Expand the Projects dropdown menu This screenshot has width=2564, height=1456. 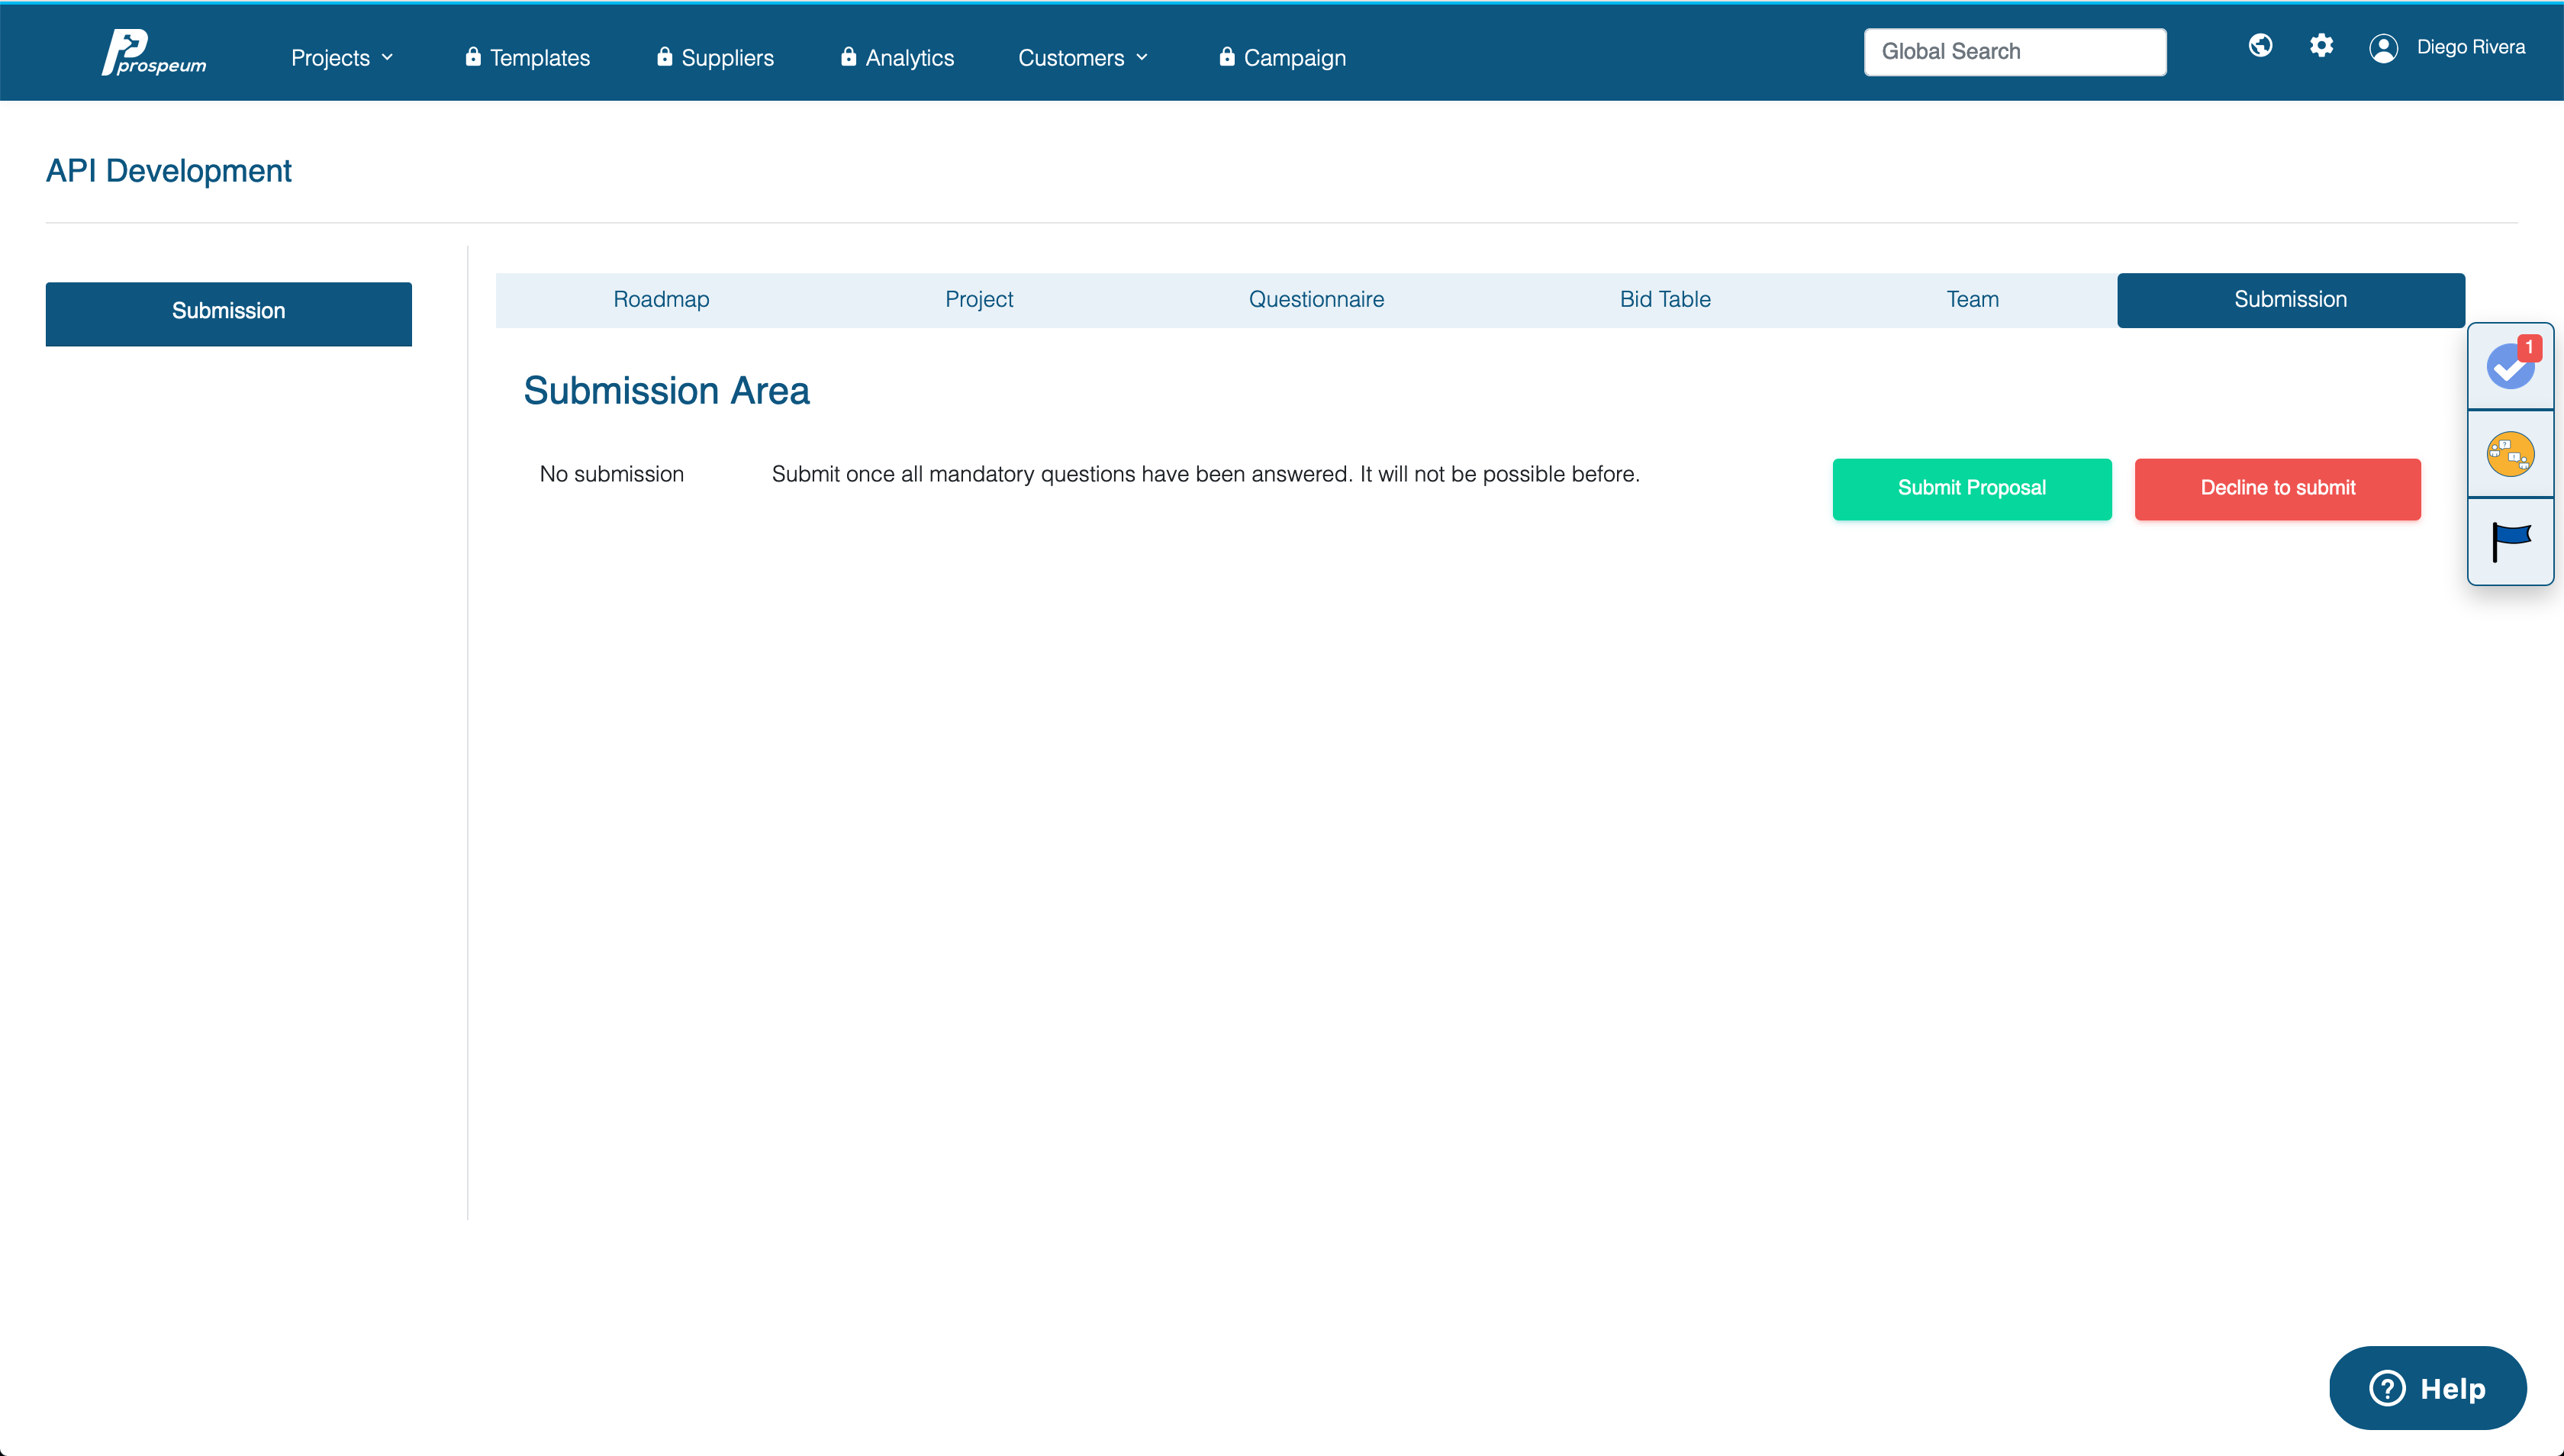(x=342, y=58)
